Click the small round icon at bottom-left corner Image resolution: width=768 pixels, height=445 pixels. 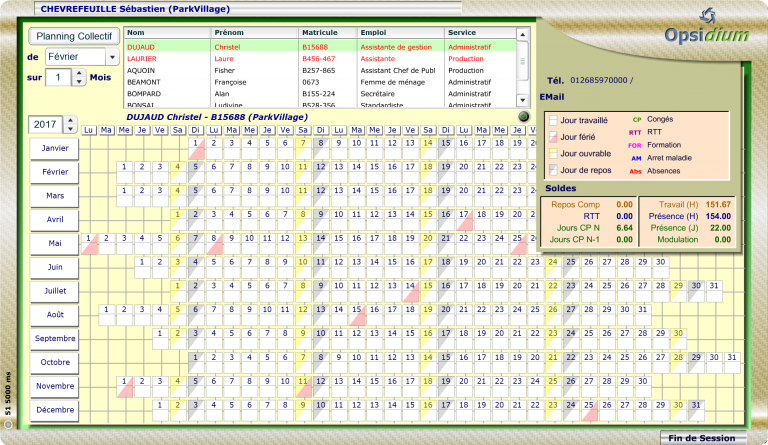(x=8, y=424)
